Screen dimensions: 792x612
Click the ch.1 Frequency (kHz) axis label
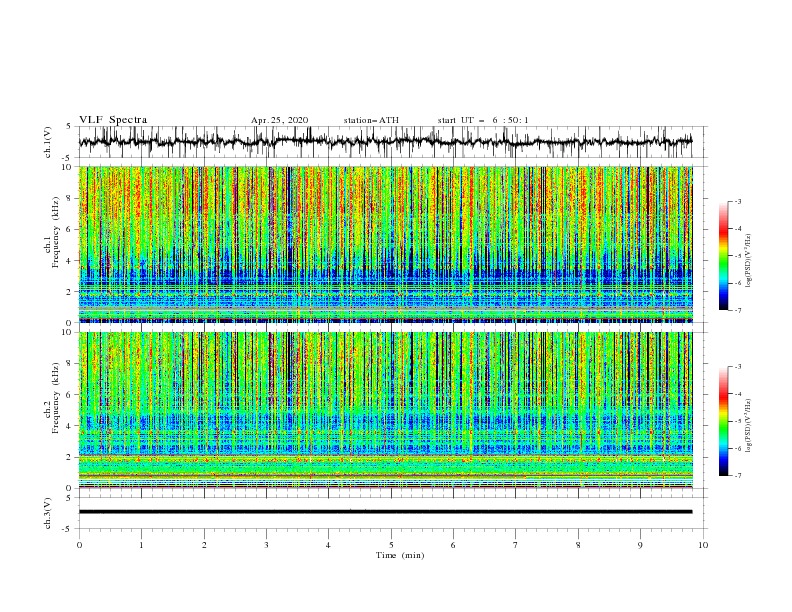(x=52, y=232)
